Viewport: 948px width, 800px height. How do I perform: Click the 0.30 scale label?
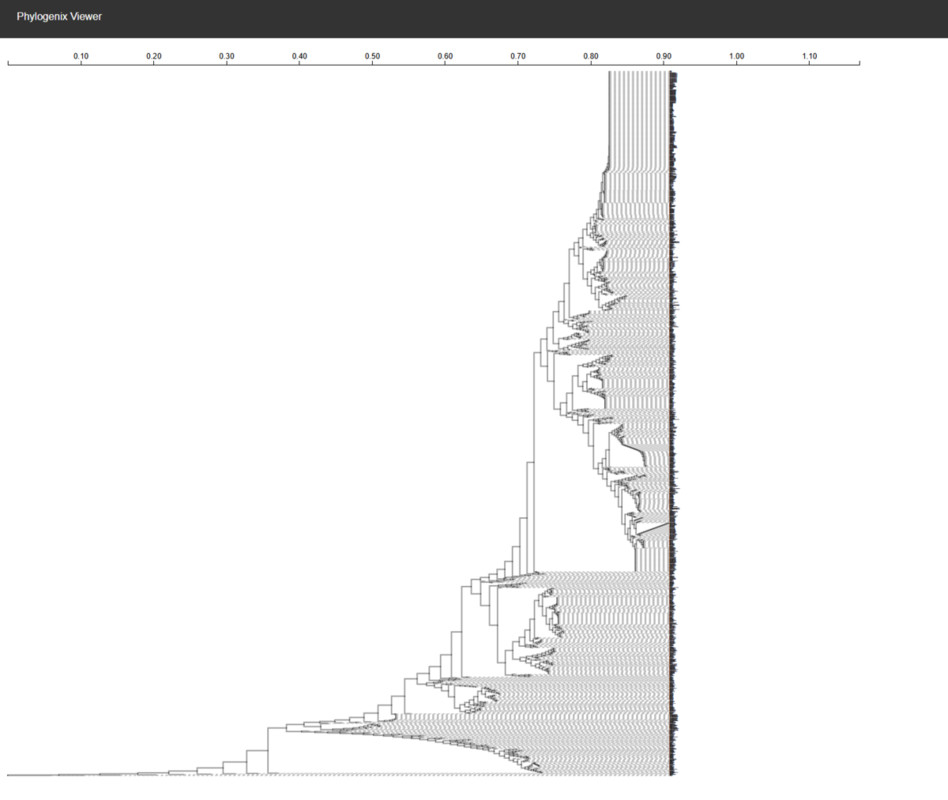(227, 56)
